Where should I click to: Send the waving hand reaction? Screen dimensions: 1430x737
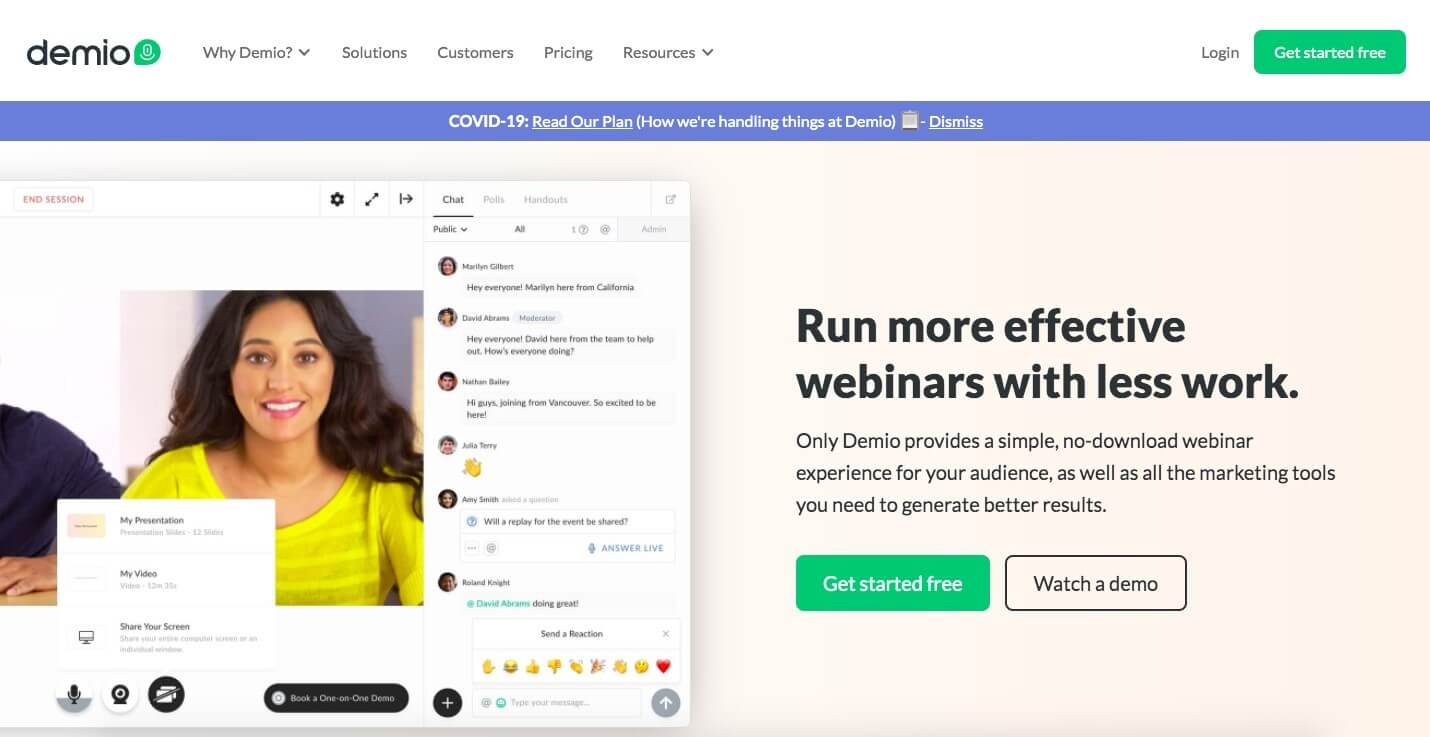click(620, 666)
